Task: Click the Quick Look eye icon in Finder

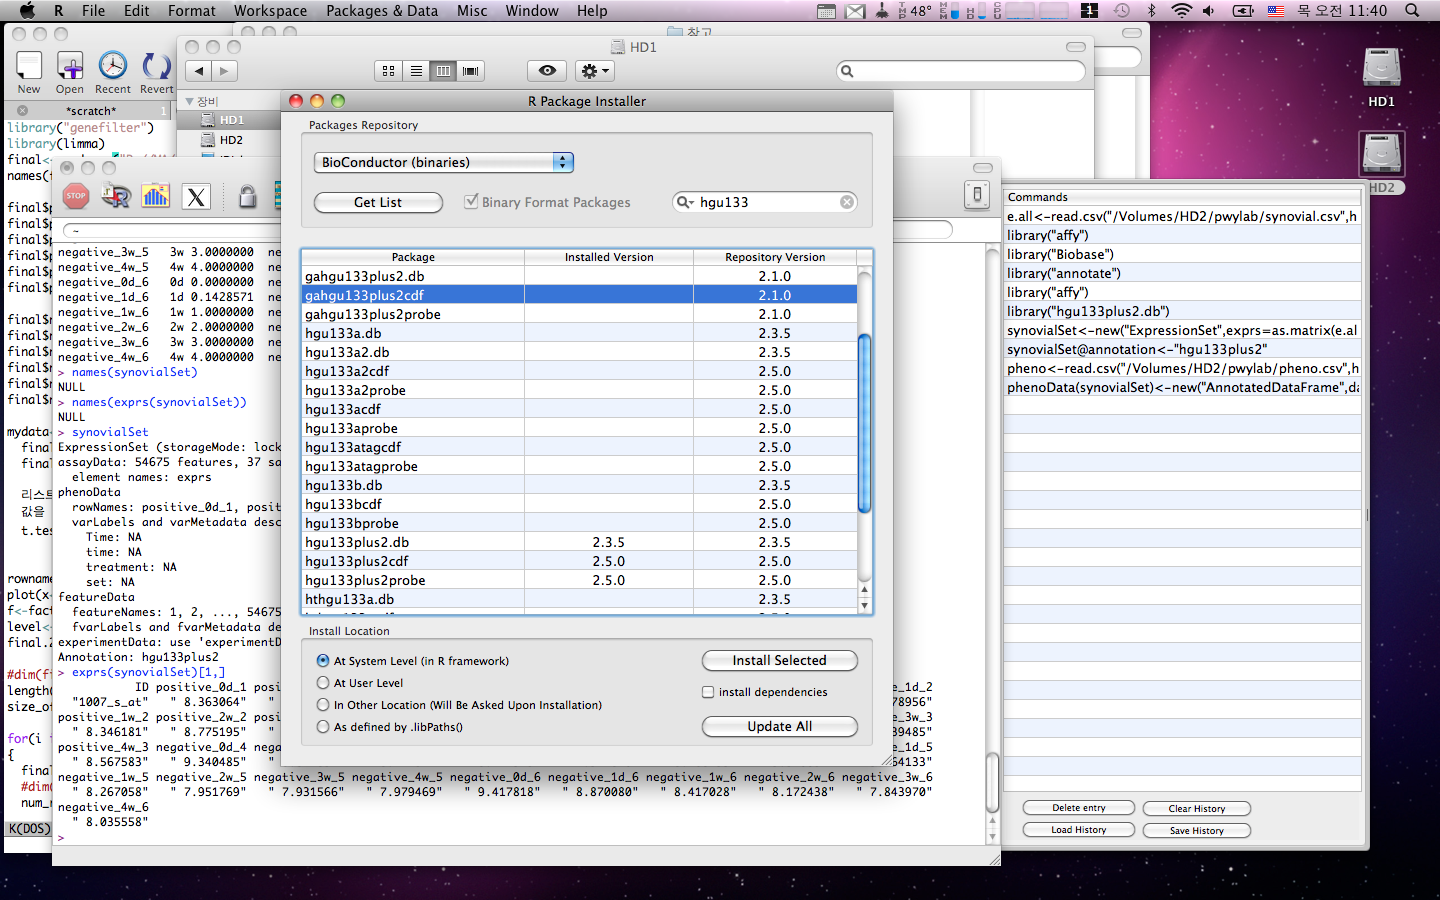Action: (547, 71)
